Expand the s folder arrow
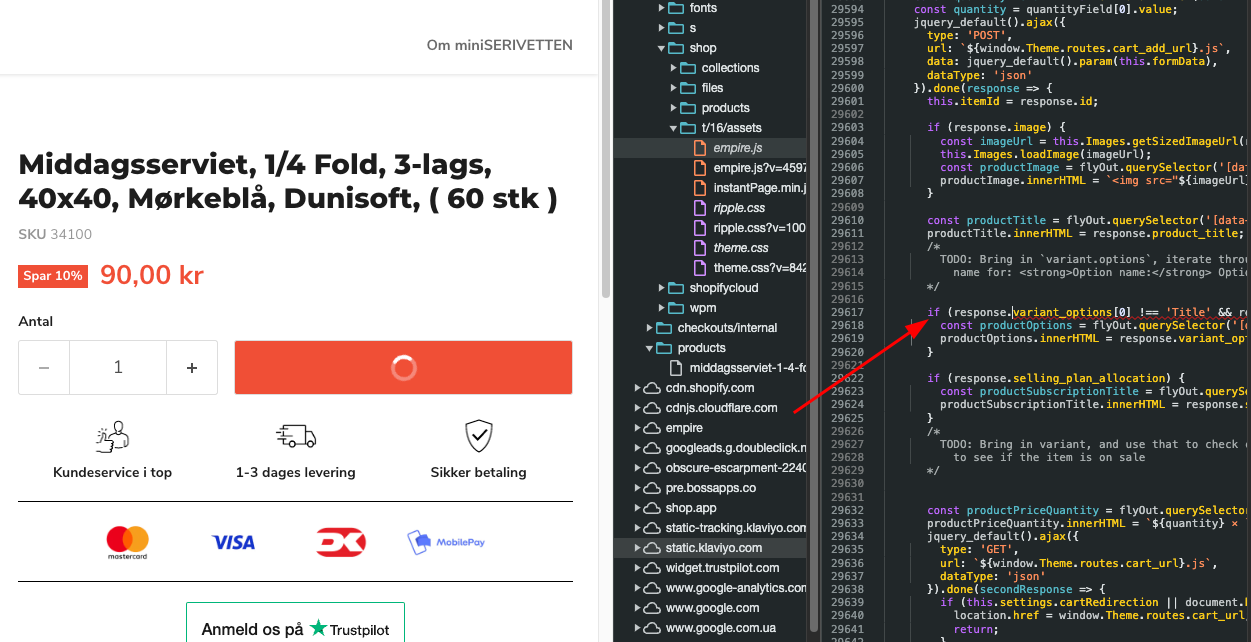Image resolution: width=1251 pixels, height=642 pixels. tap(662, 28)
